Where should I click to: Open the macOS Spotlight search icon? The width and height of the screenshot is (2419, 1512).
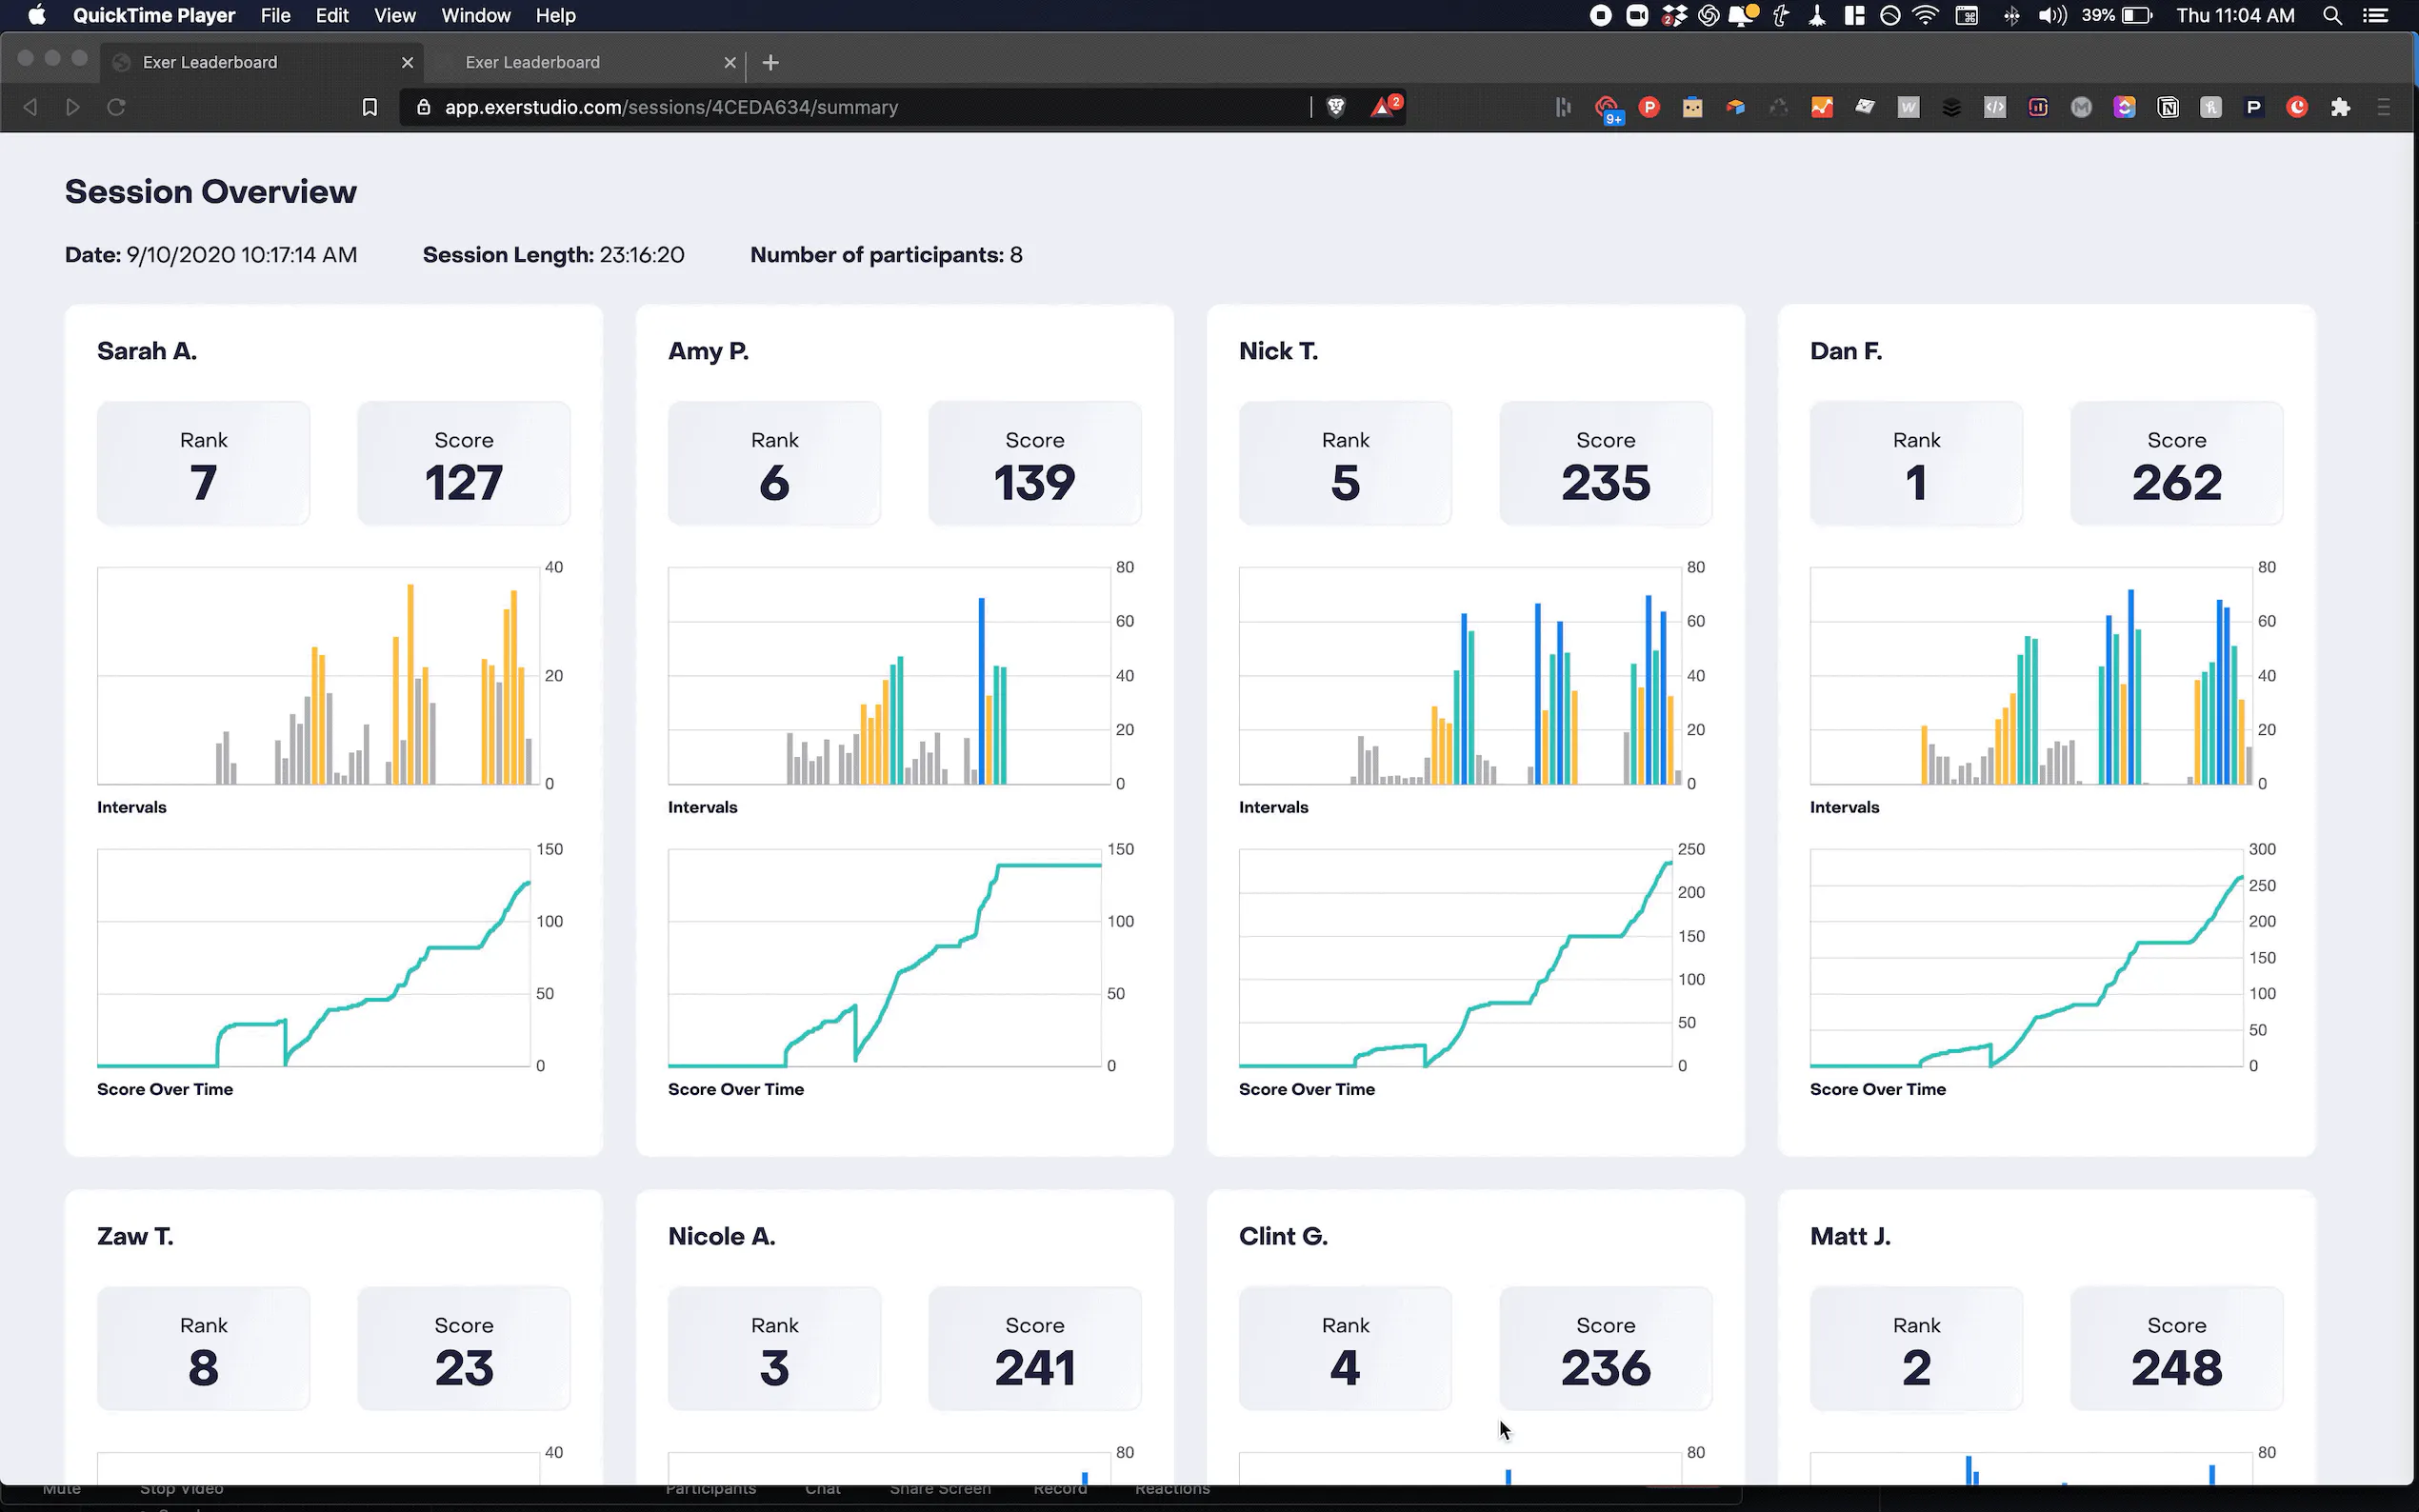click(2332, 15)
